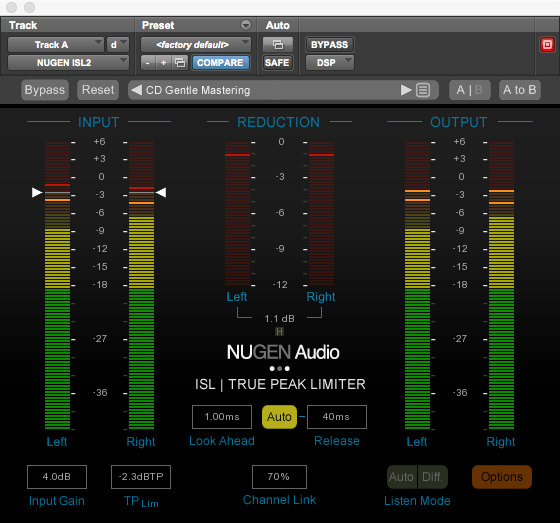Click the Reset button
This screenshot has width=560, height=523.
[x=98, y=90]
